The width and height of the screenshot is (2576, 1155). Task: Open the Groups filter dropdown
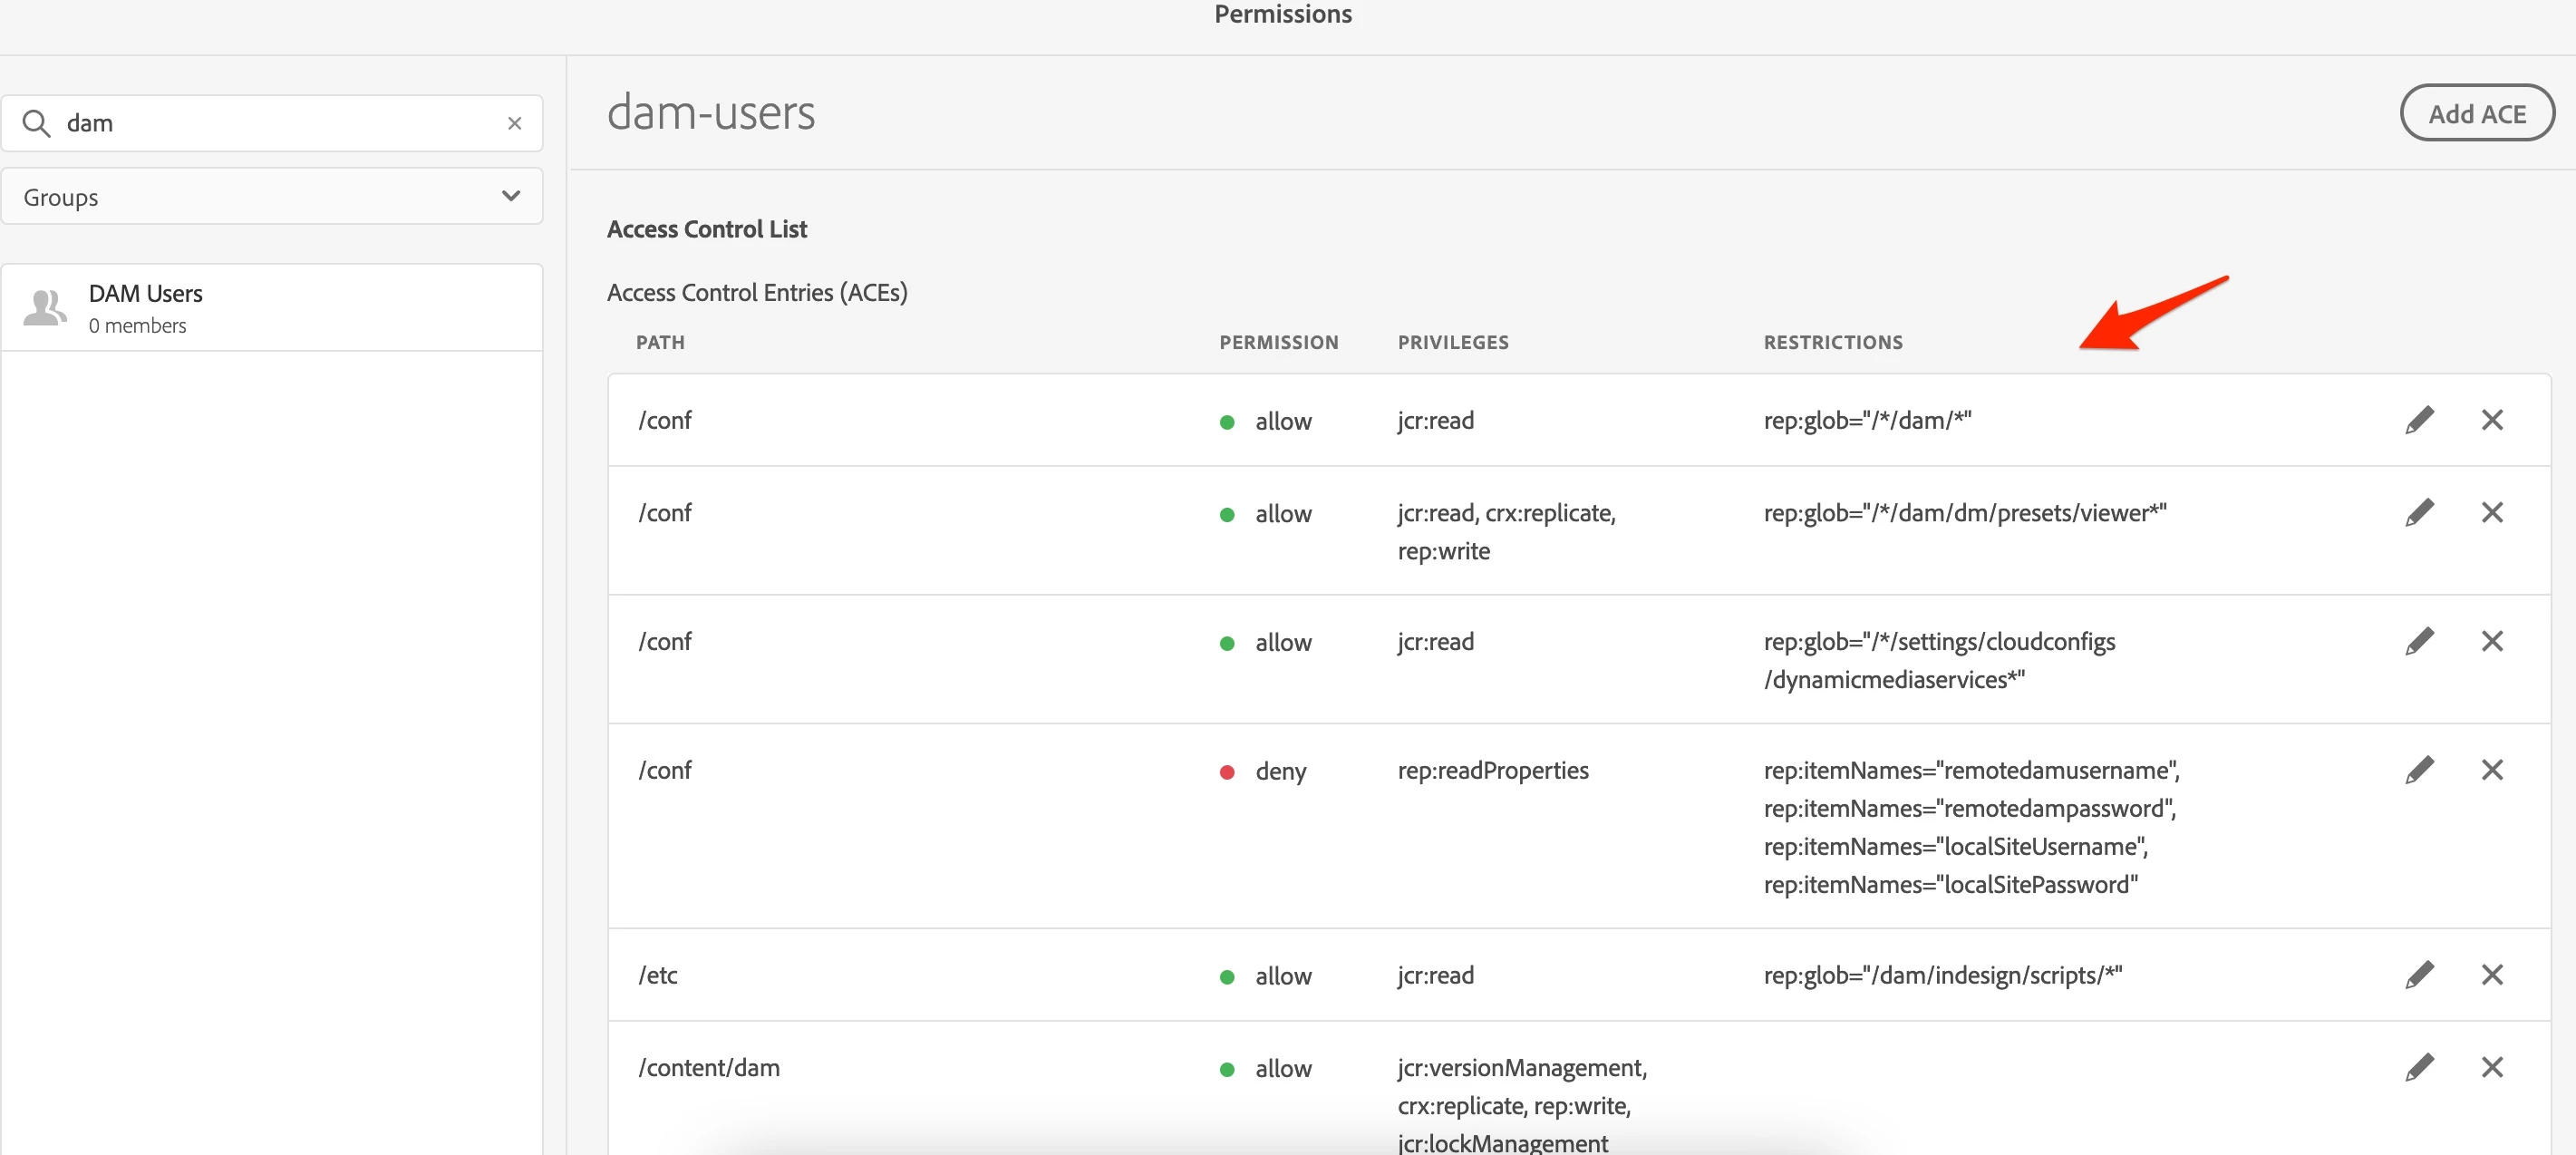[x=271, y=197]
